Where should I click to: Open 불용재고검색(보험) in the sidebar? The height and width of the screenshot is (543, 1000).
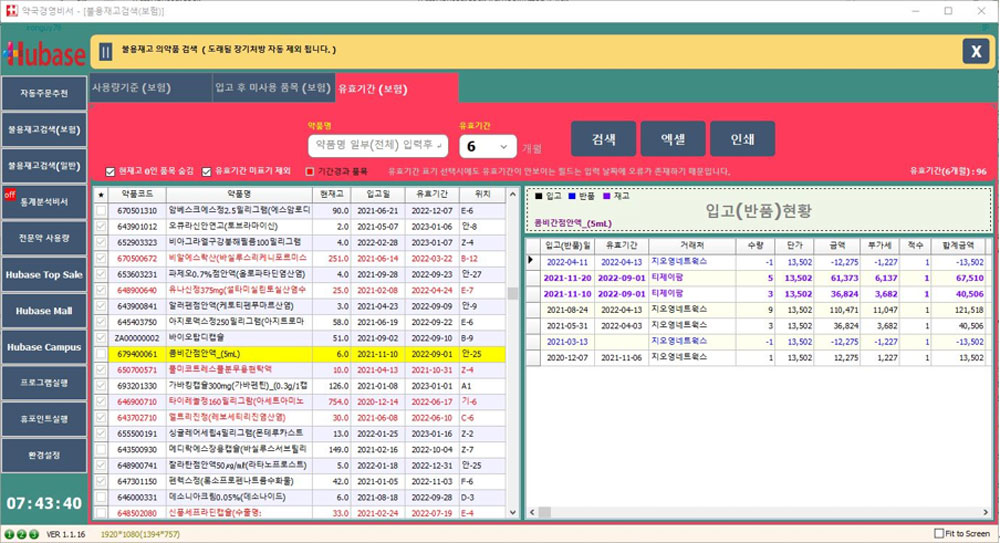coord(44,130)
